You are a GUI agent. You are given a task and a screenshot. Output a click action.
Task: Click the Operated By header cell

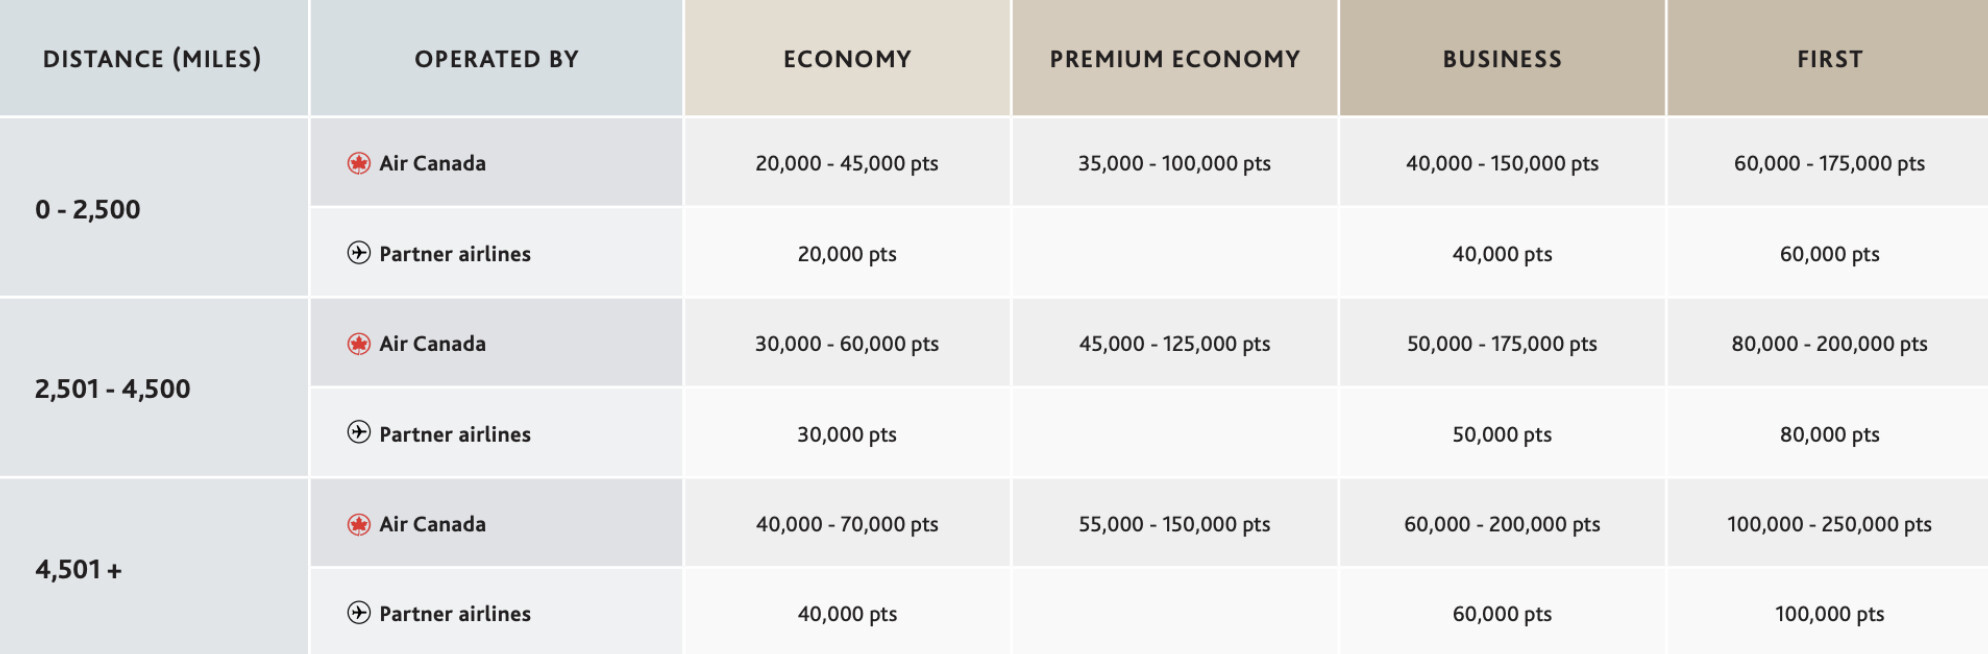point(497,58)
